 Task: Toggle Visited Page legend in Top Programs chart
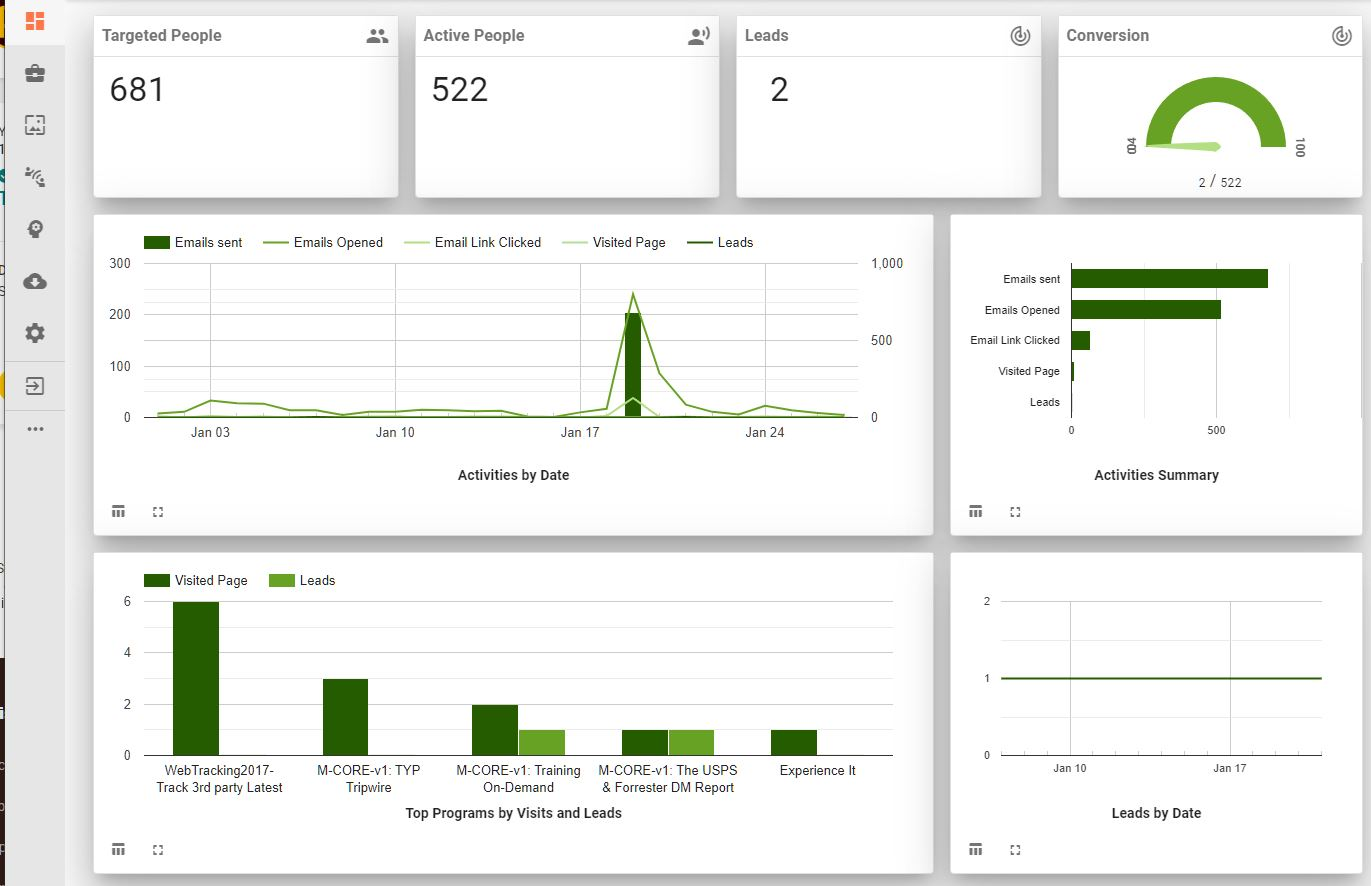(196, 580)
